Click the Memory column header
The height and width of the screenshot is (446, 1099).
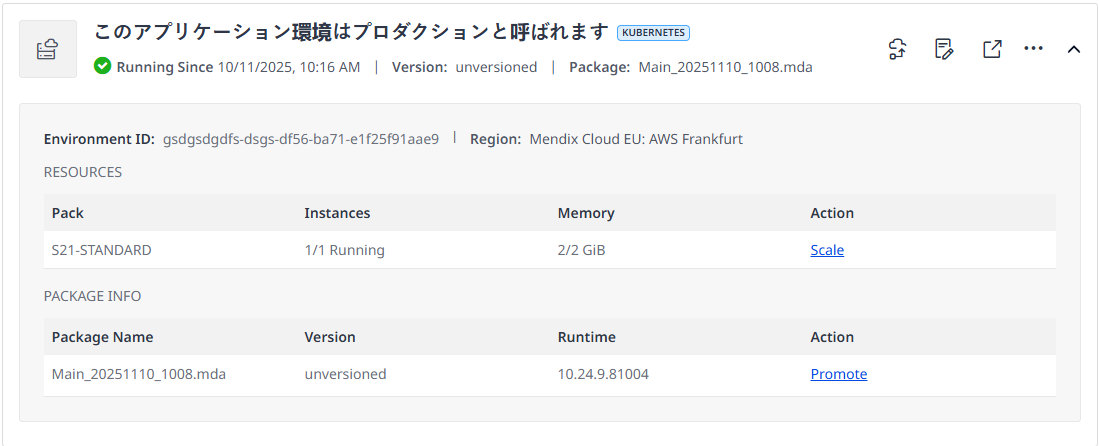click(586, 212)
